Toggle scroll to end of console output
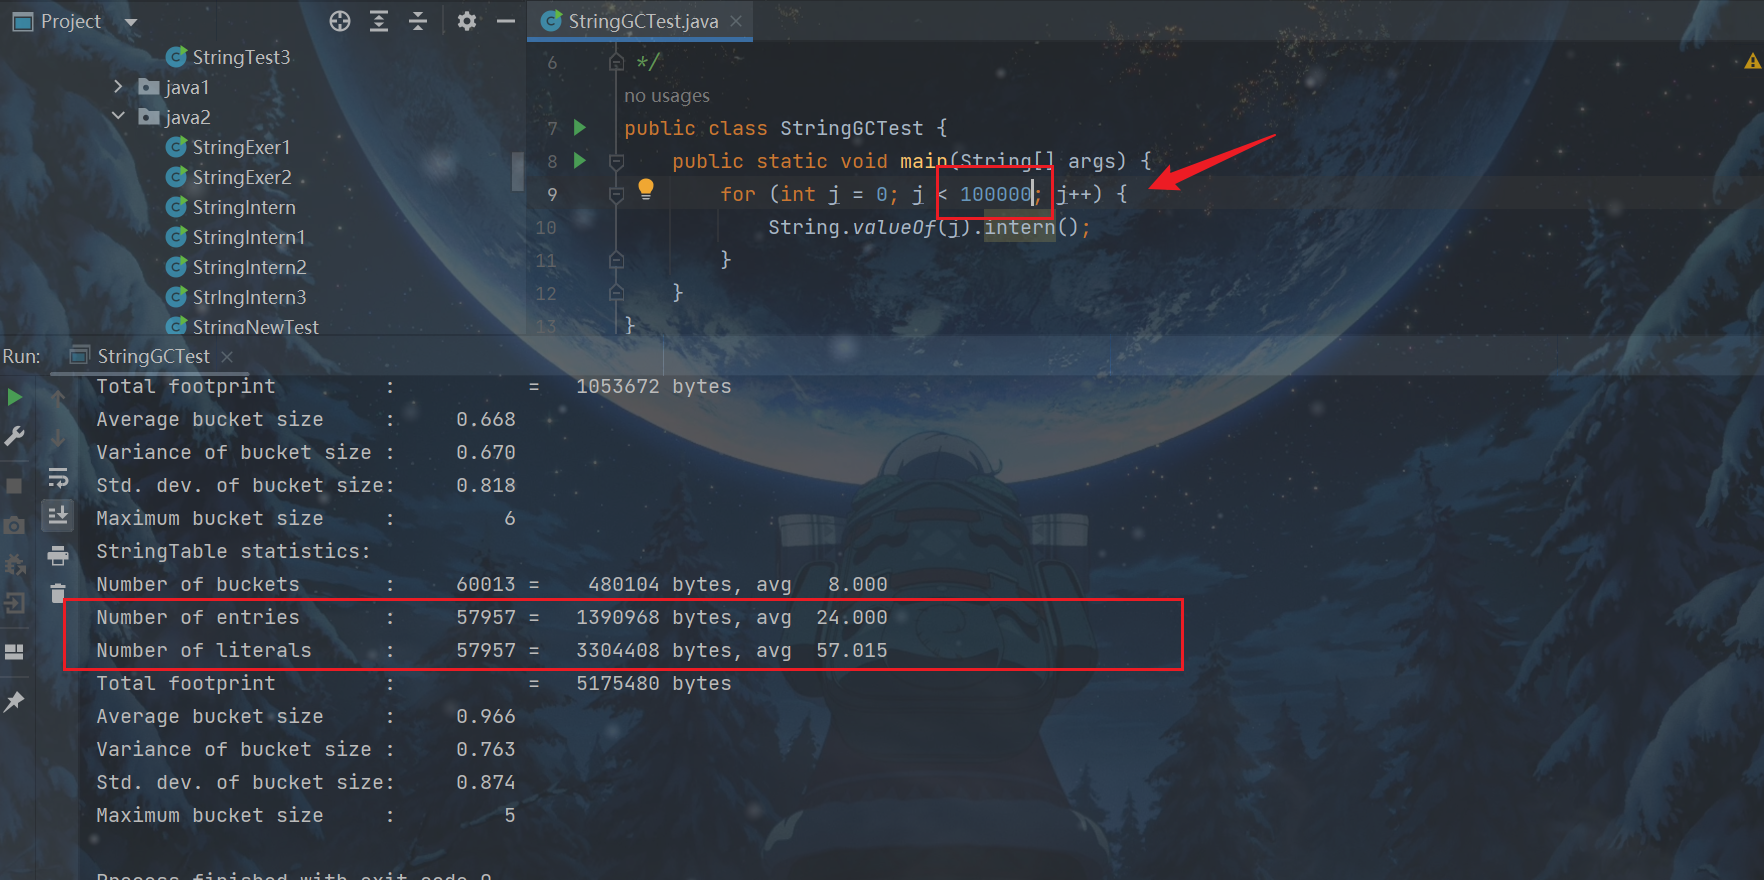This screenshot has width=1764, height=880. tap(58, 516)
